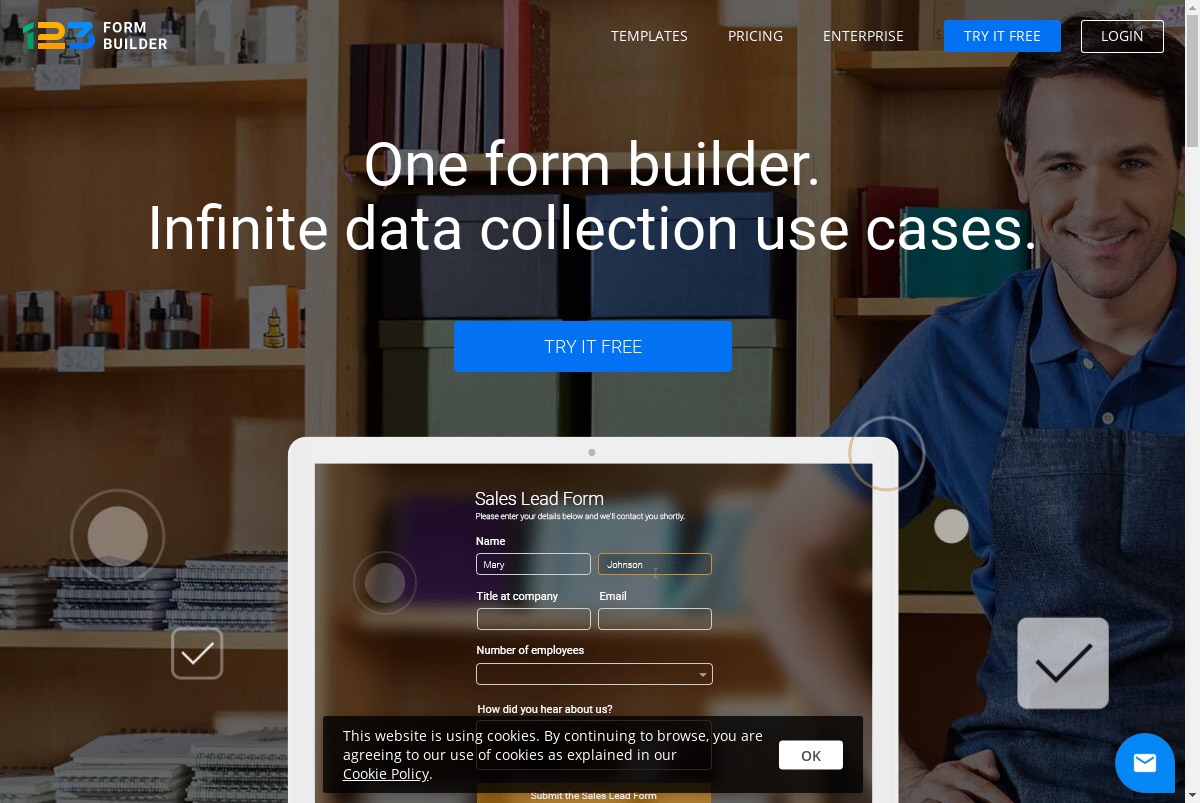Viewport: 1200px width, 803px height.
Task: Click the dropdown arrow in employees field
Action: pyautogui.click(x=703, y=675)
